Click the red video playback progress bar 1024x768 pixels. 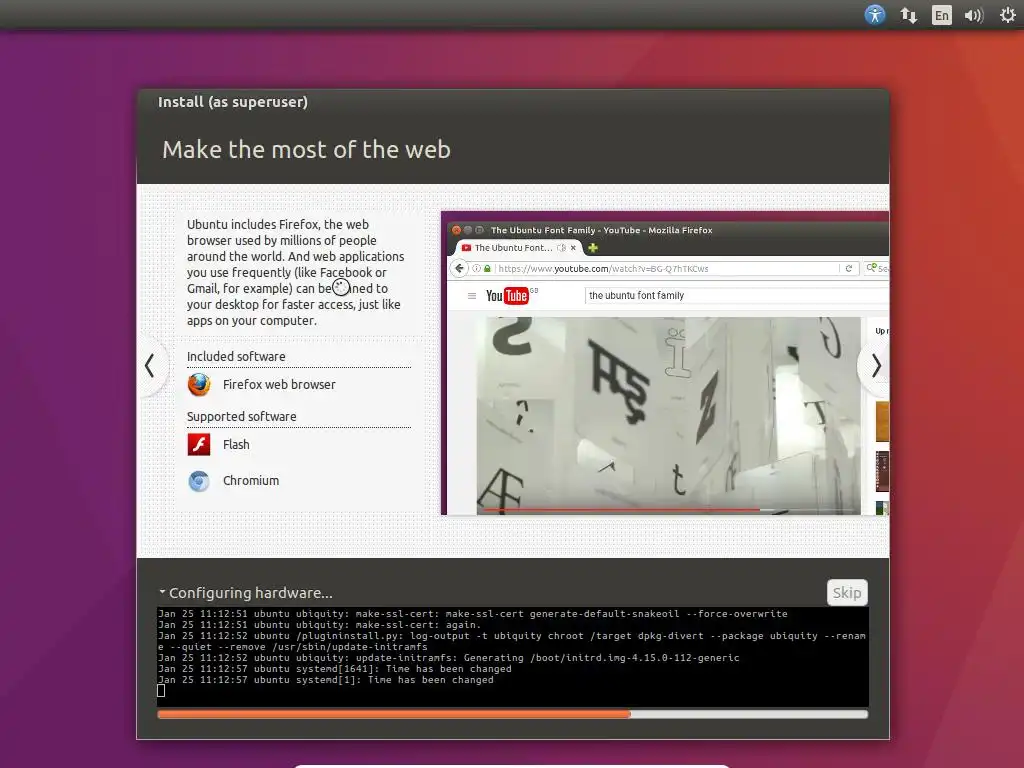[x=621, y=509]
